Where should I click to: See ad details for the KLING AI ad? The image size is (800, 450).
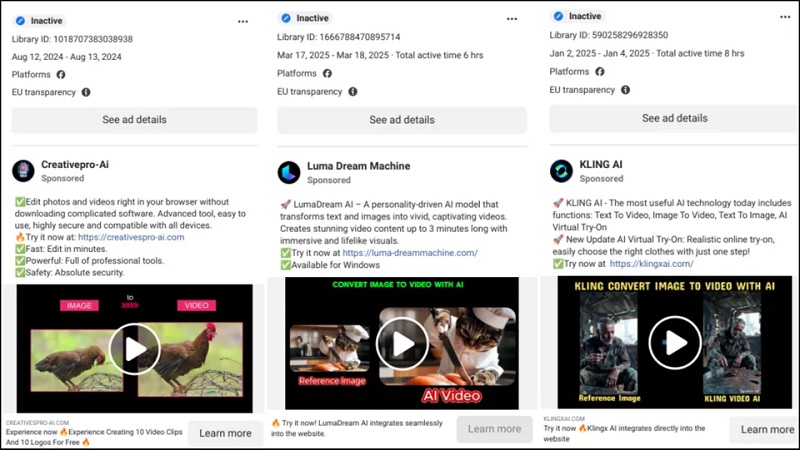tap(673, 118)
